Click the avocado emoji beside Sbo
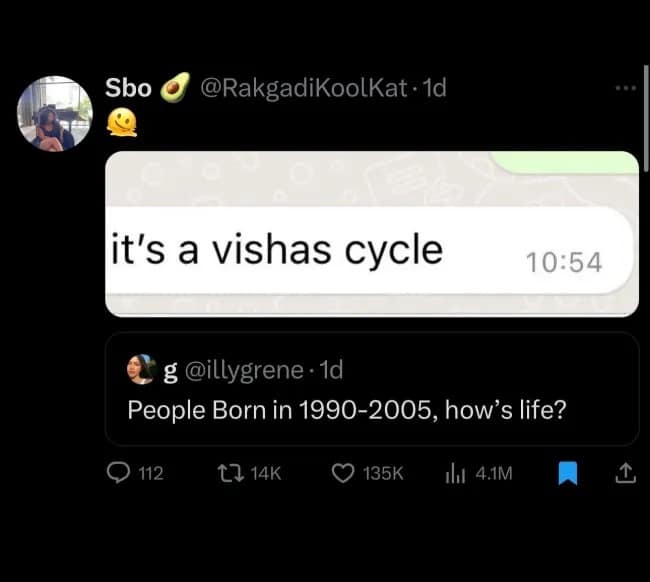Screen dimensions: 650x582 [176, 89]
